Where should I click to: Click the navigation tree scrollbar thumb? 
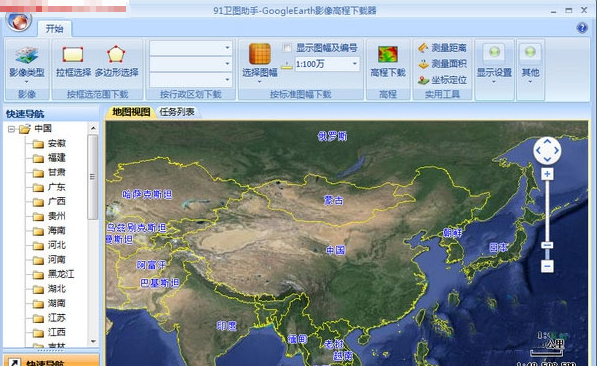coord(93,177)
